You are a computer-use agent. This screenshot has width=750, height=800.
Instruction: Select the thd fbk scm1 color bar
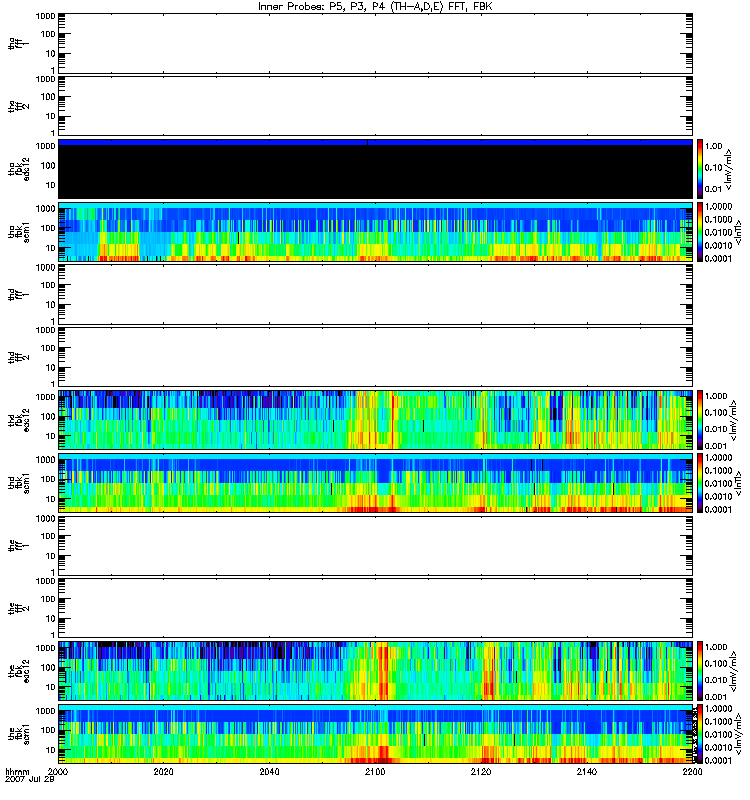pyautogui.click(x=700, y=483)
